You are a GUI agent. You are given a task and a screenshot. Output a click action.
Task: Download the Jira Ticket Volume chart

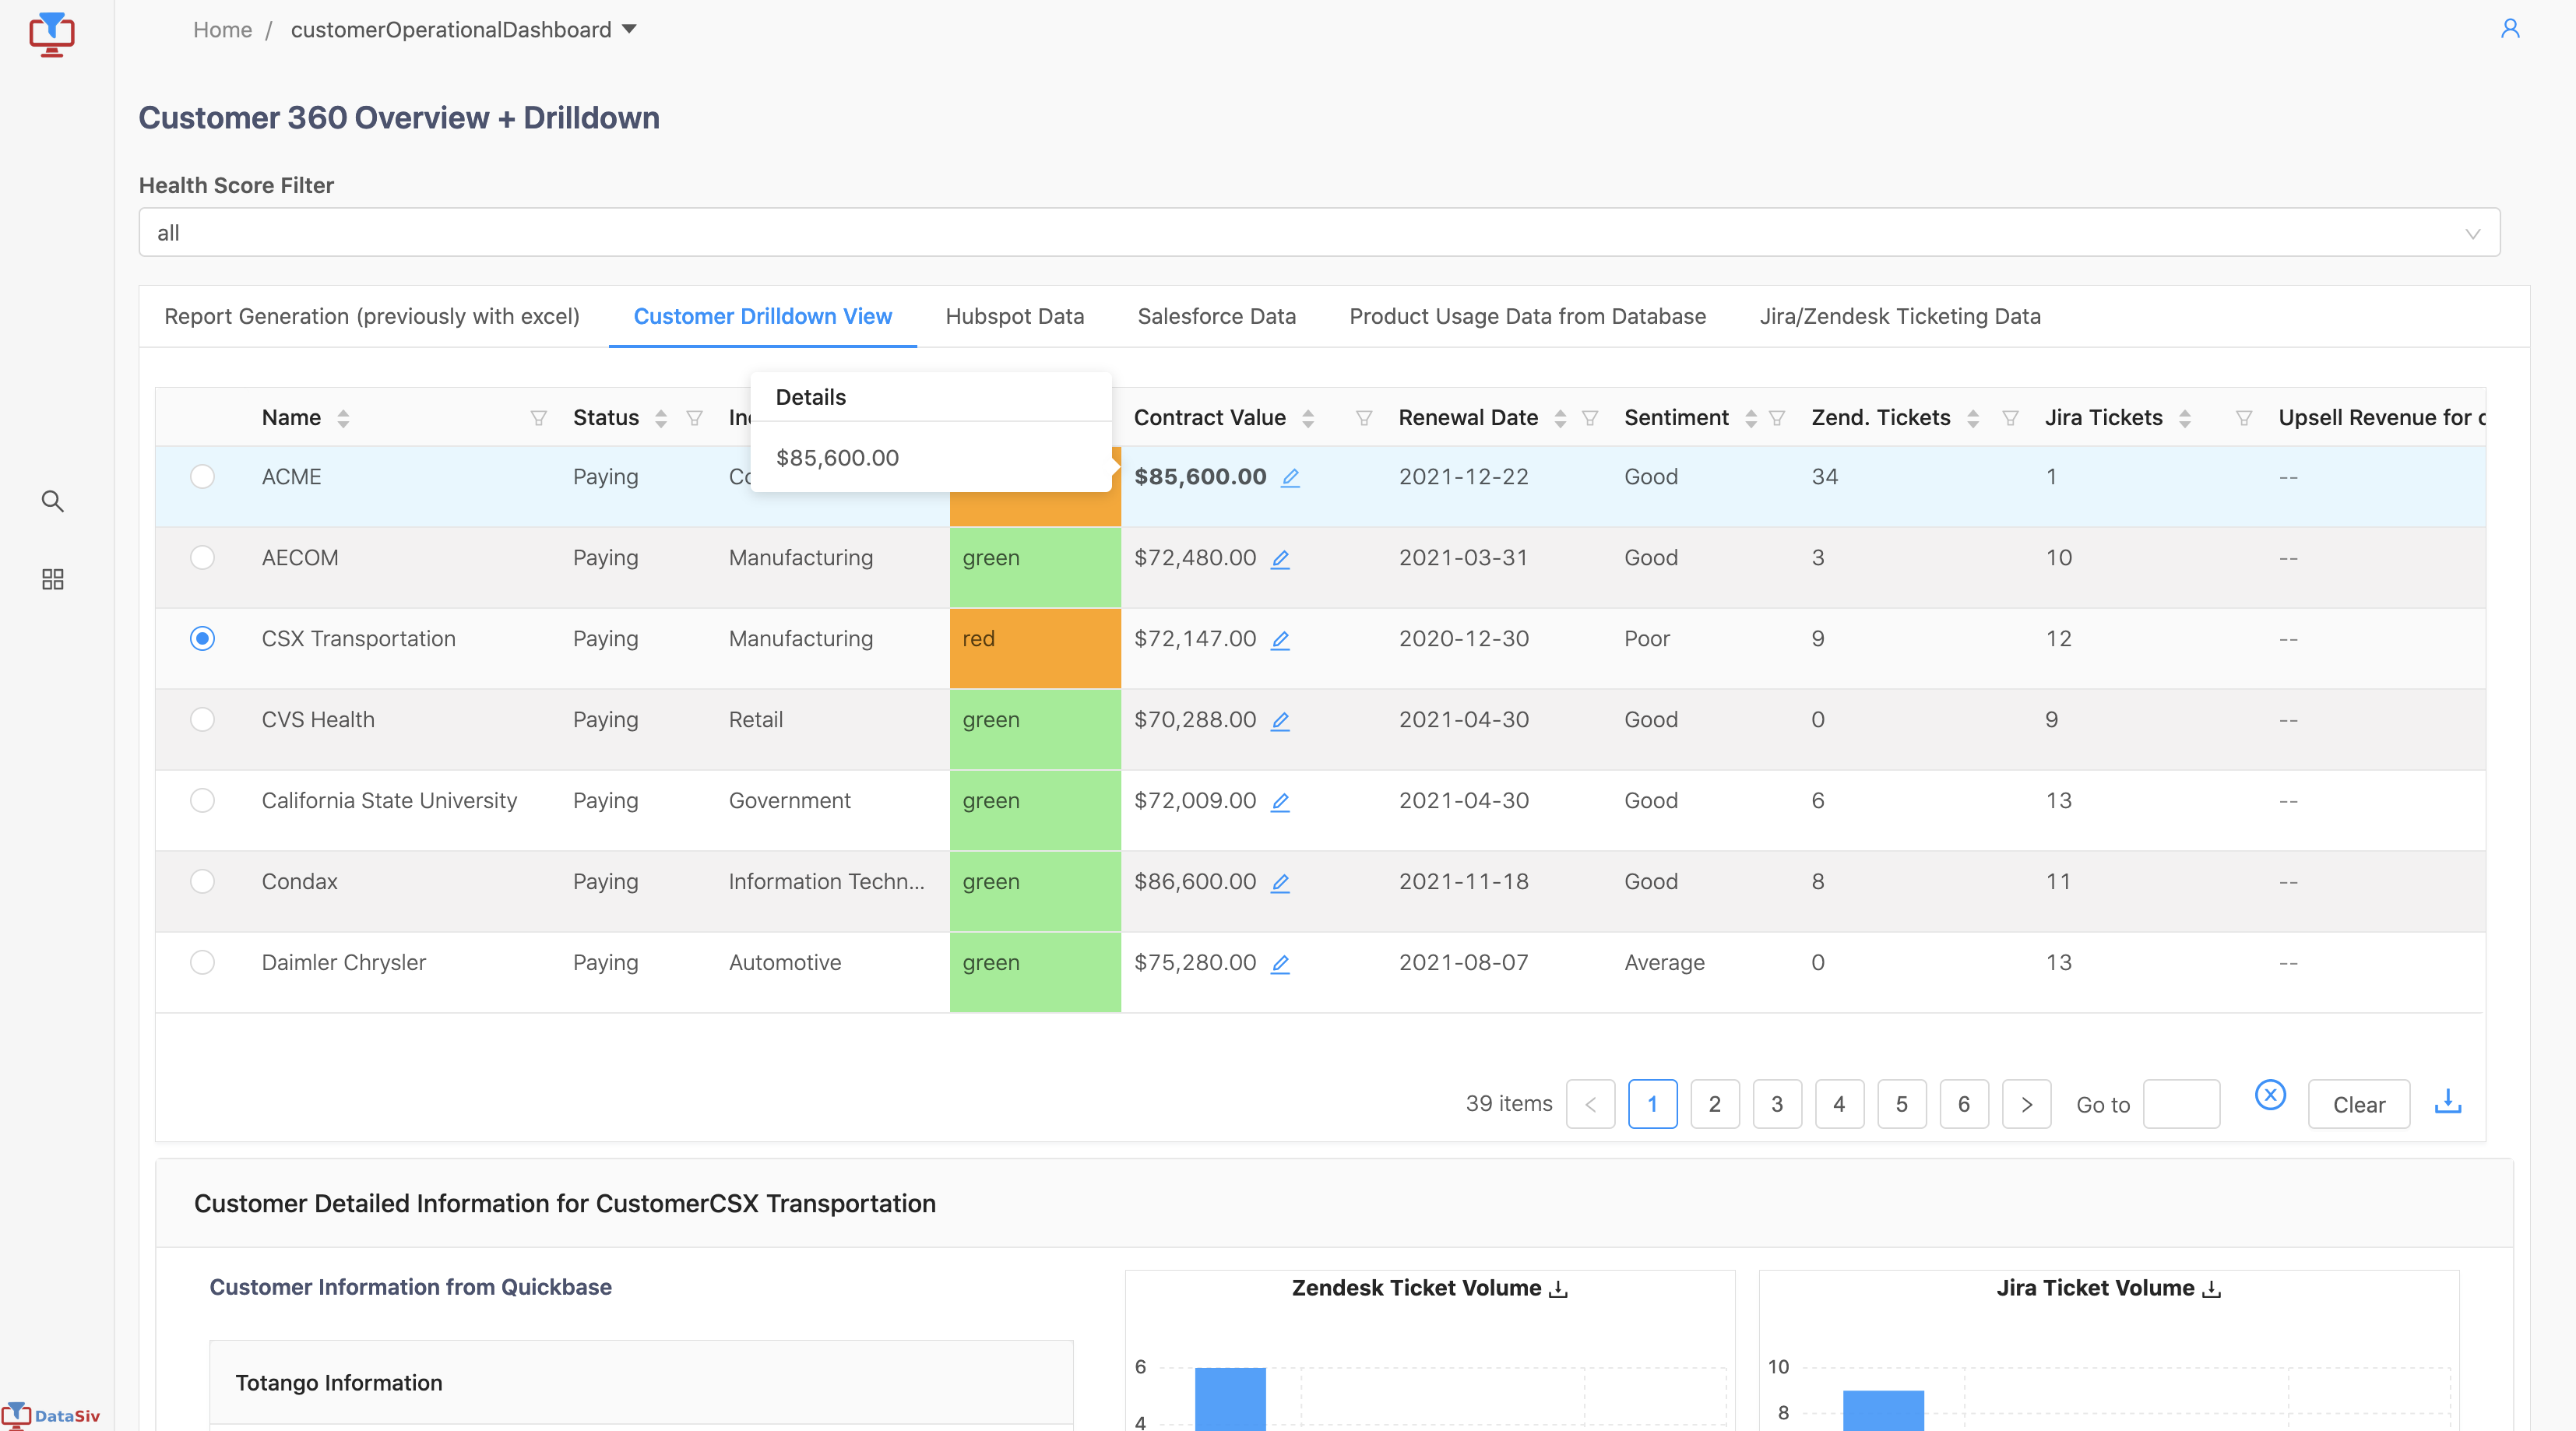point(2212,1289)
